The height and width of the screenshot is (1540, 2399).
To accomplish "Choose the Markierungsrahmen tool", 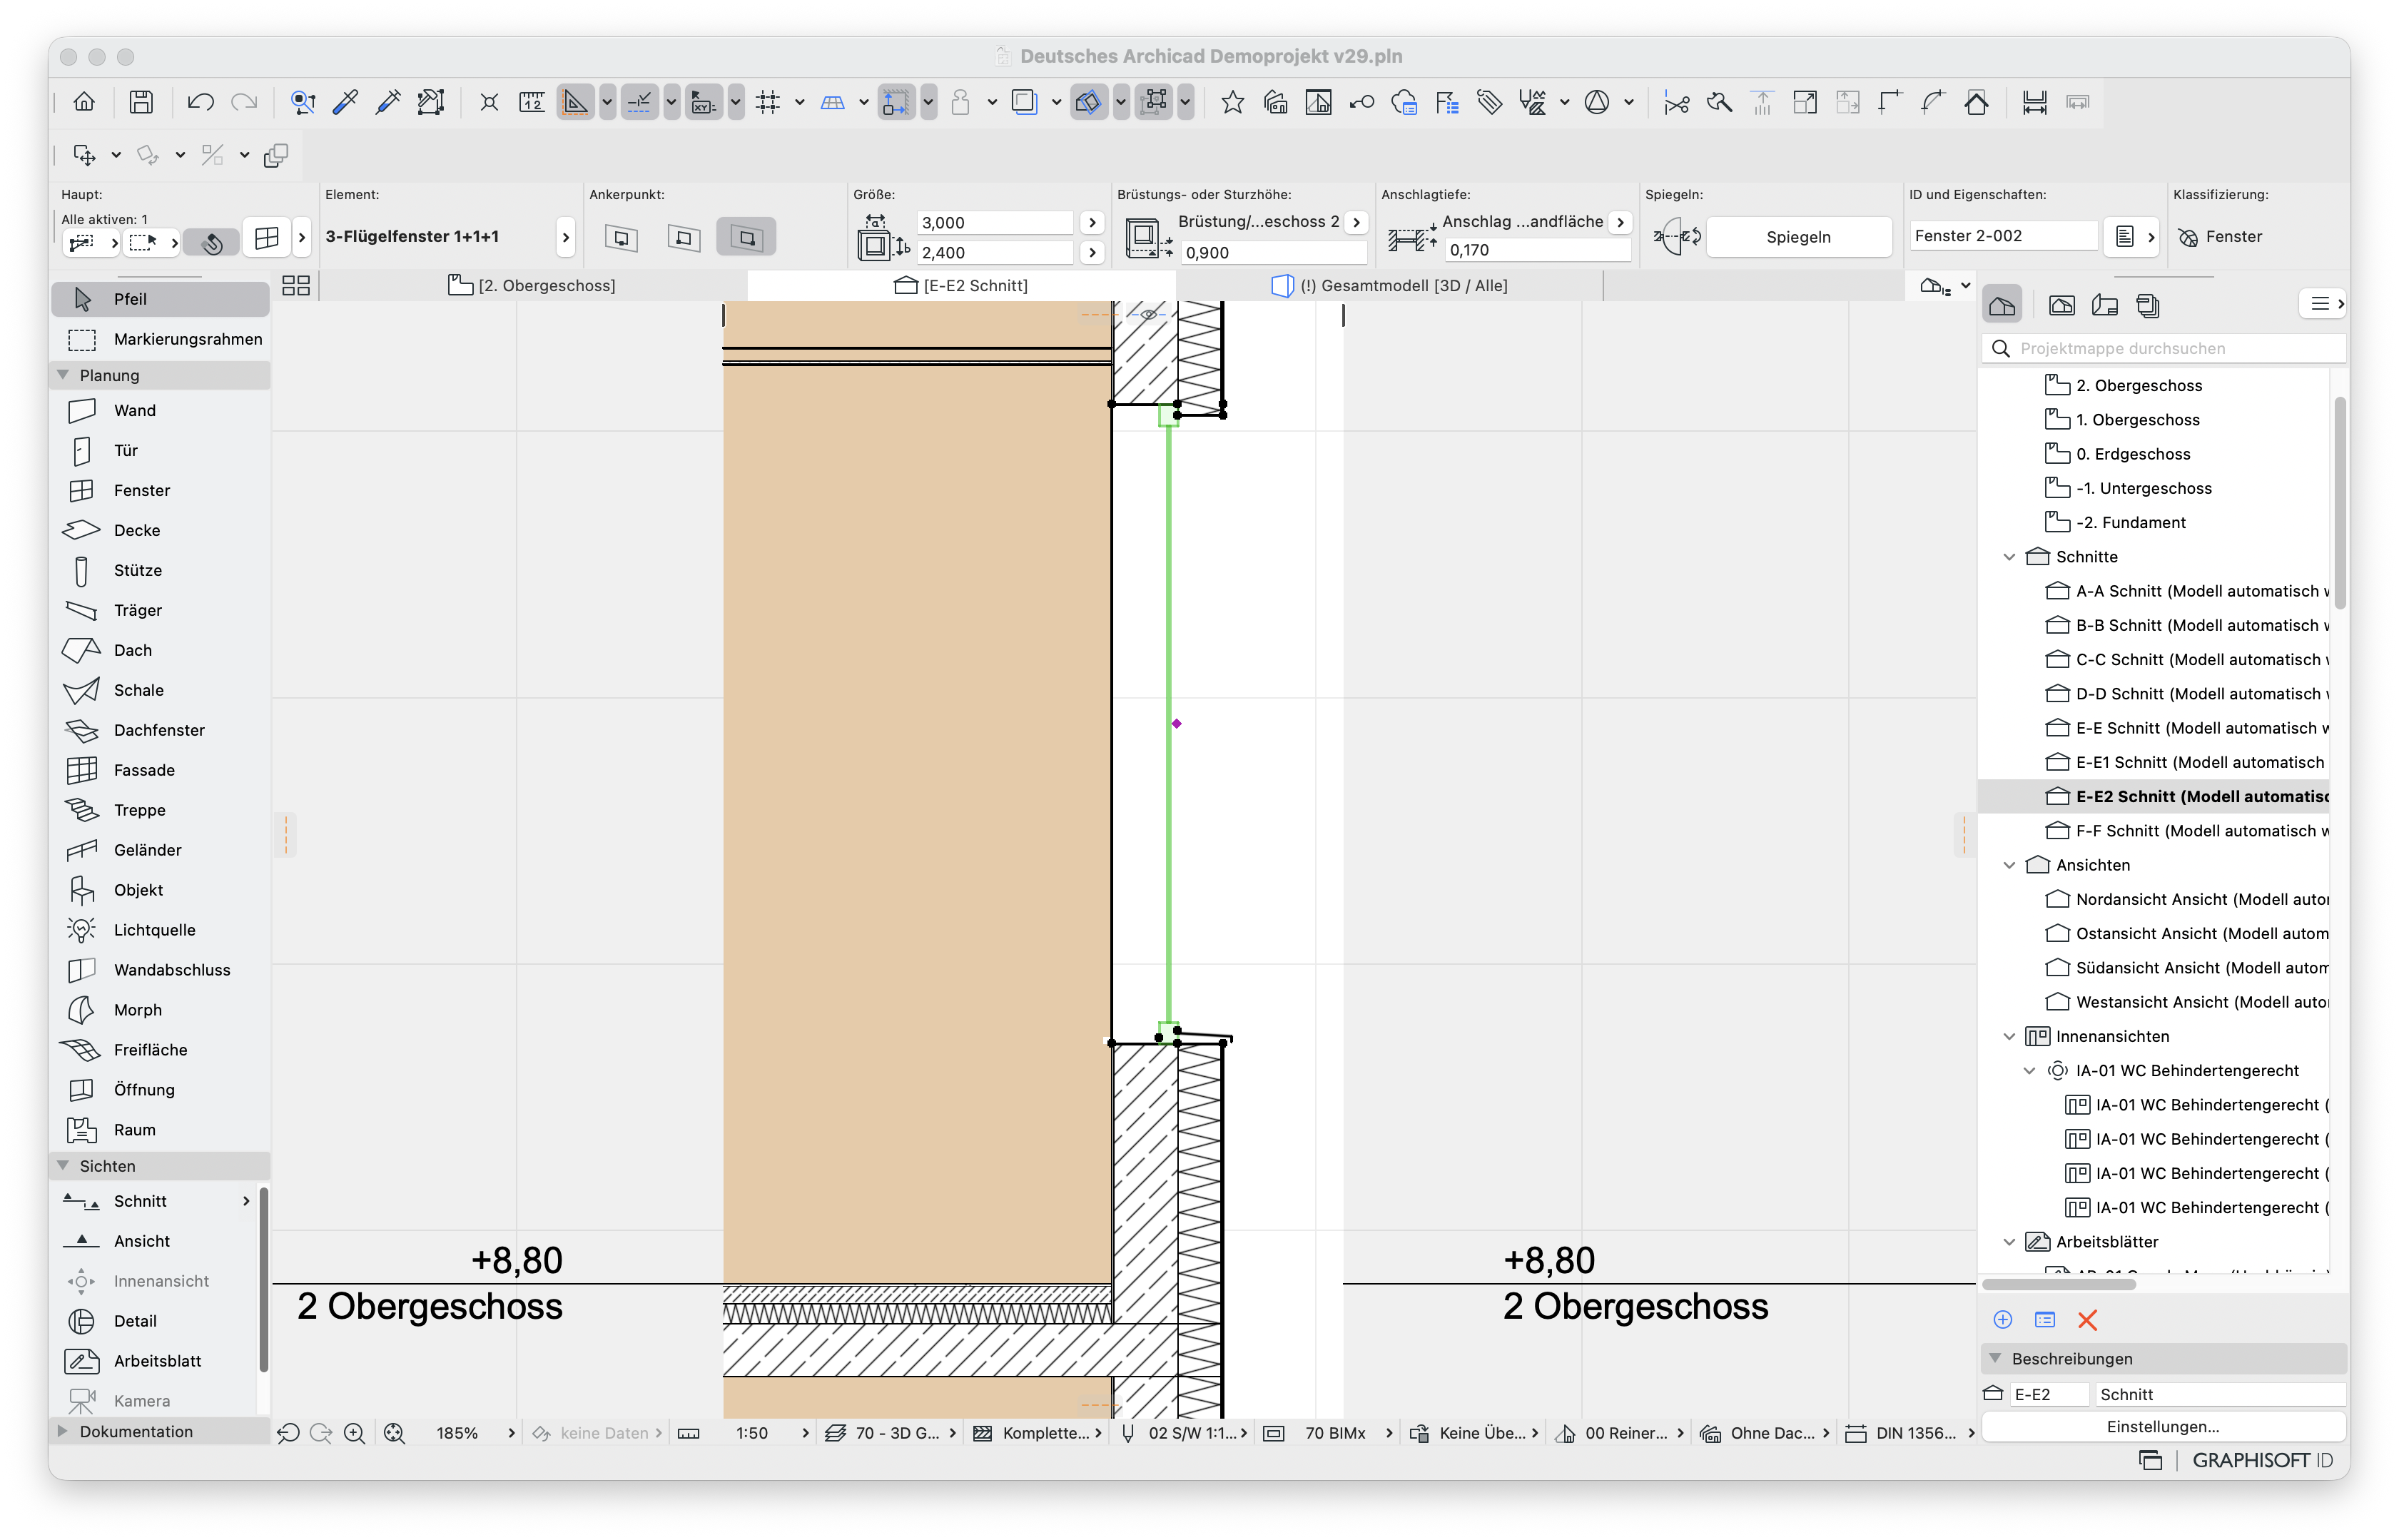I will click(160, 339).
